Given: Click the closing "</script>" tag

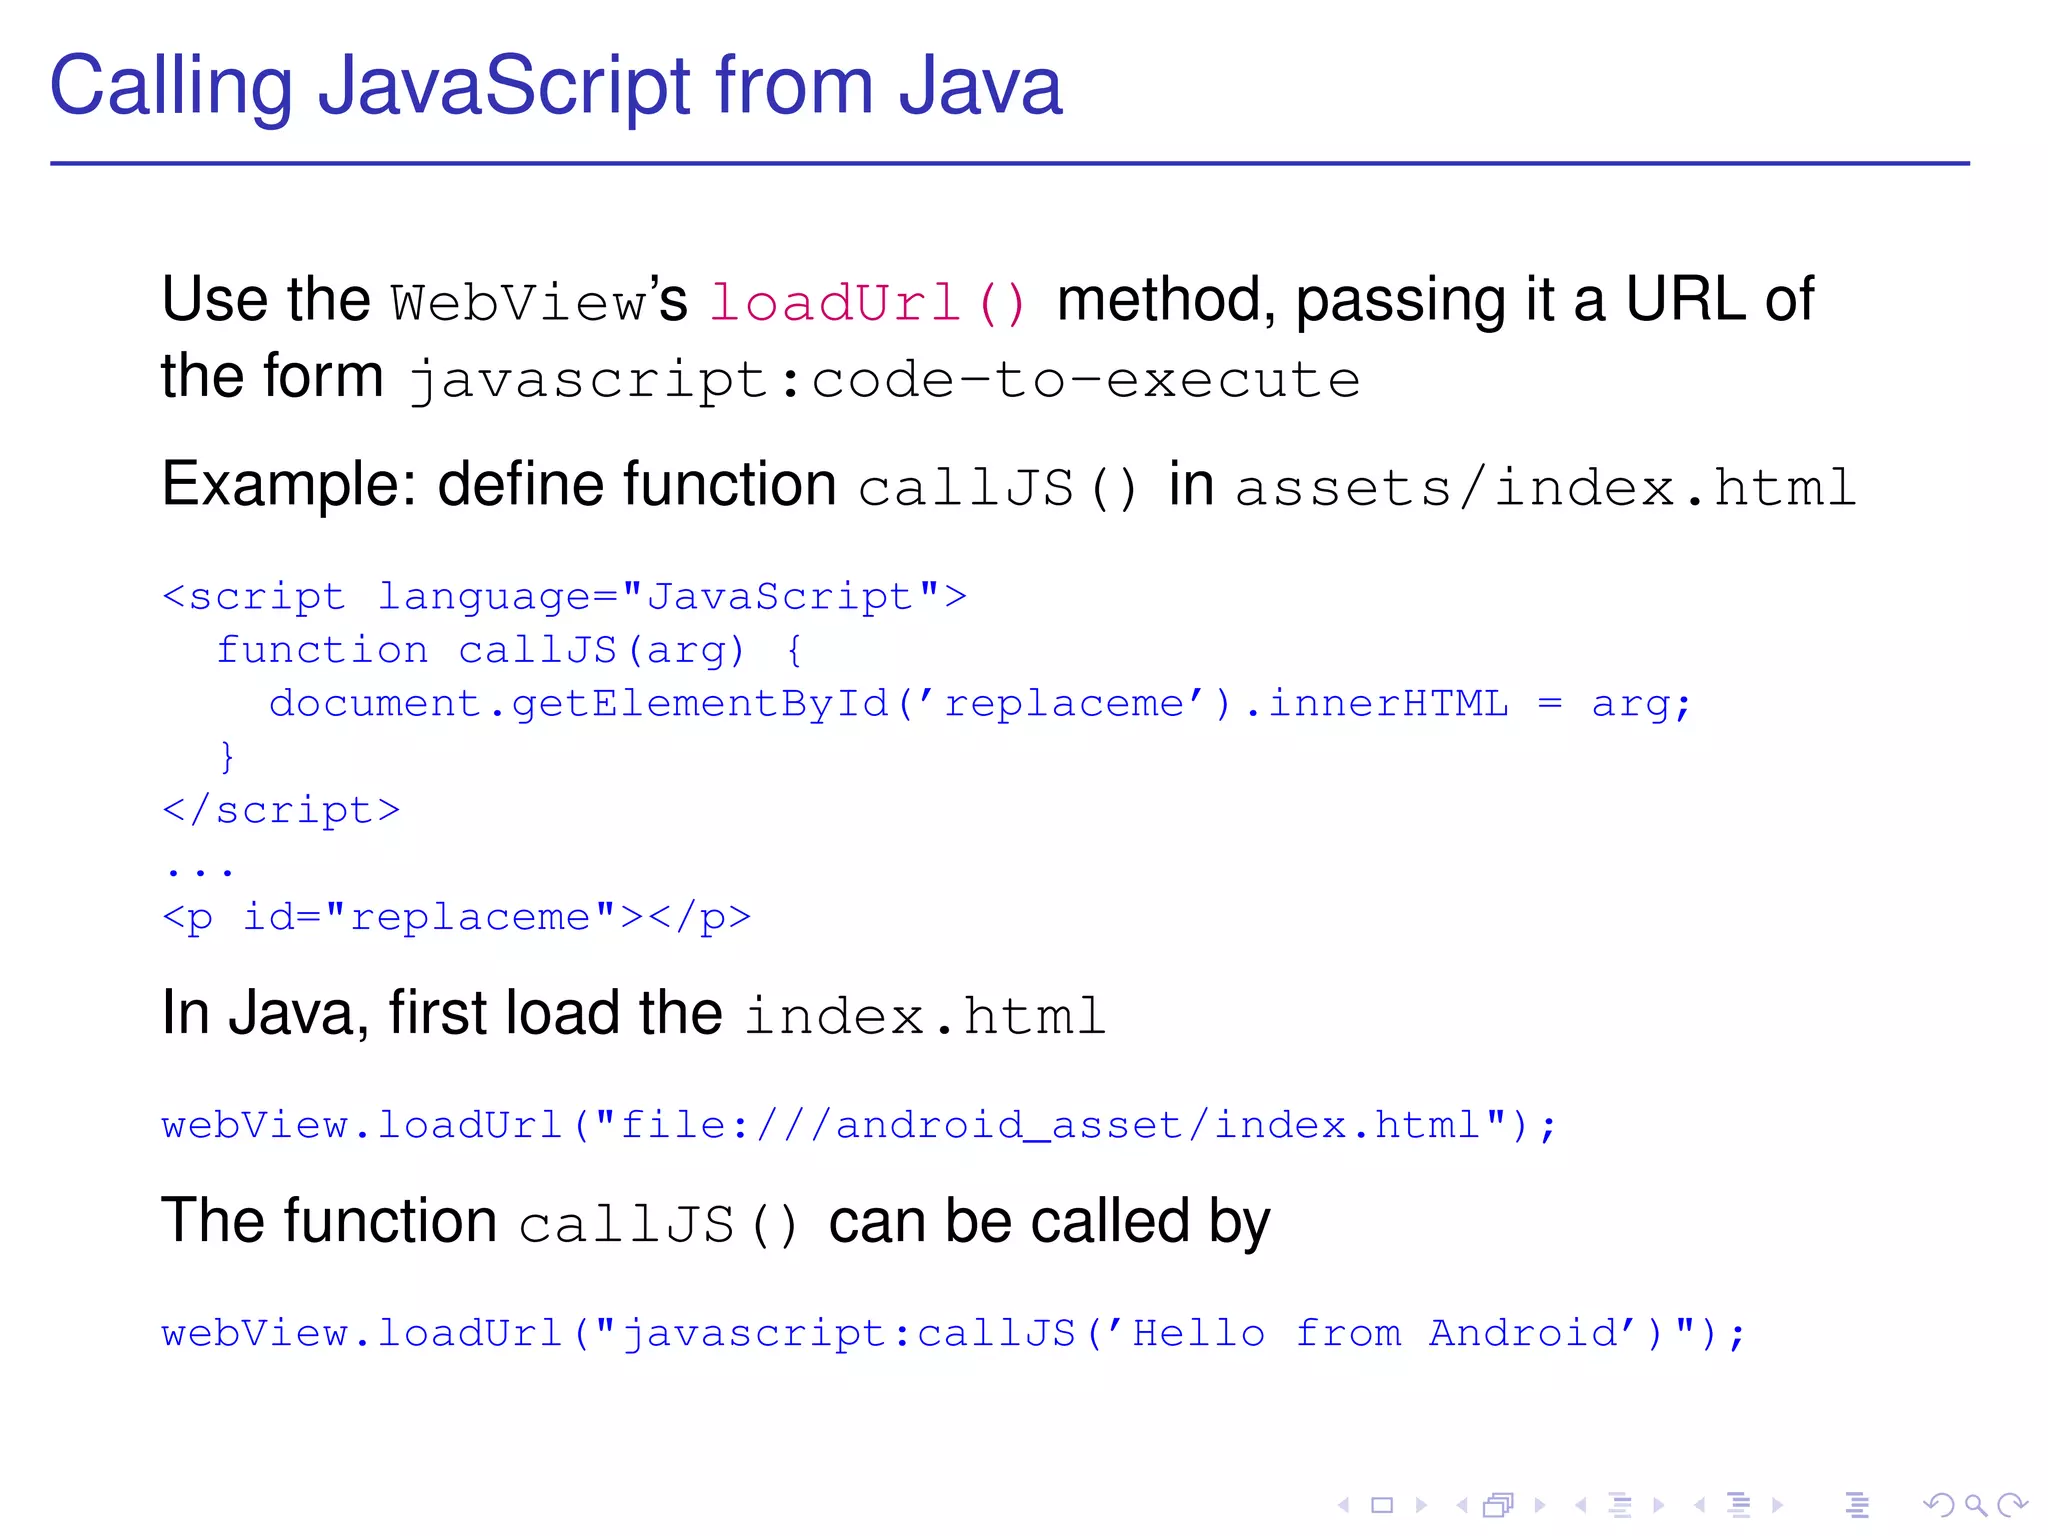Looking at the screenshot, I should pos(281,810).
